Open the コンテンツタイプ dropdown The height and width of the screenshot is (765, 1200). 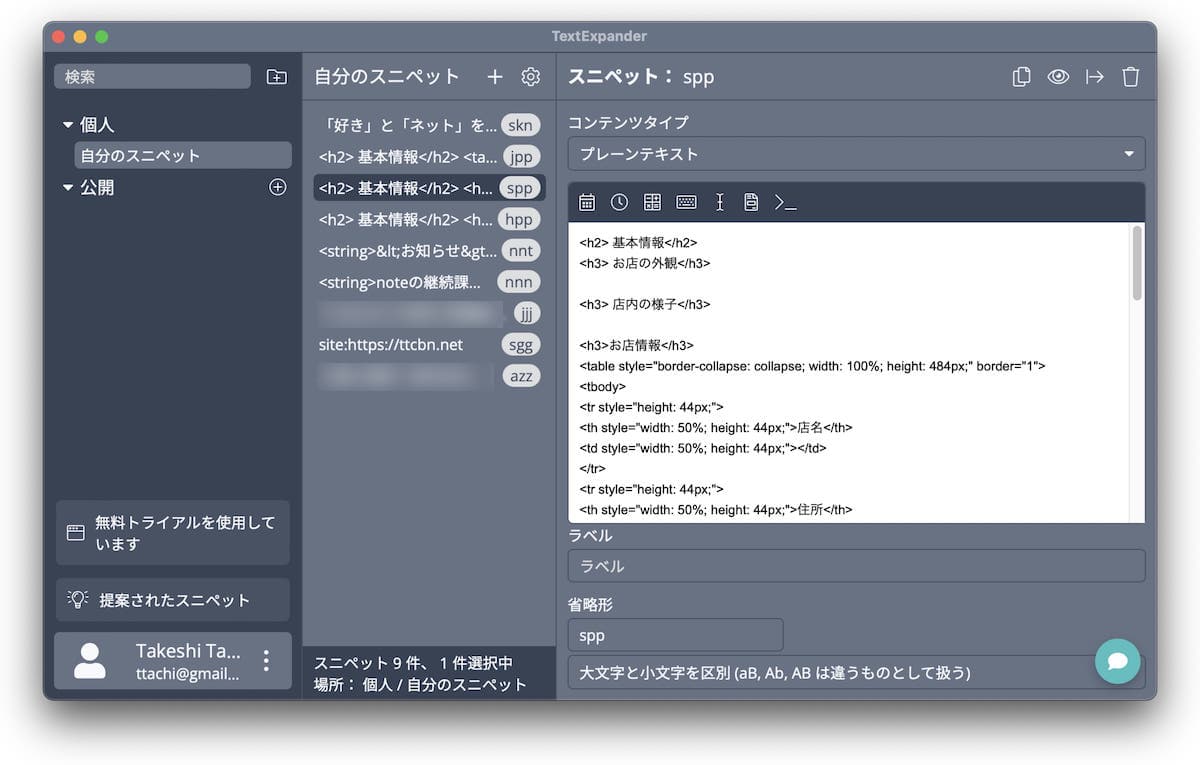click(856, 154)
